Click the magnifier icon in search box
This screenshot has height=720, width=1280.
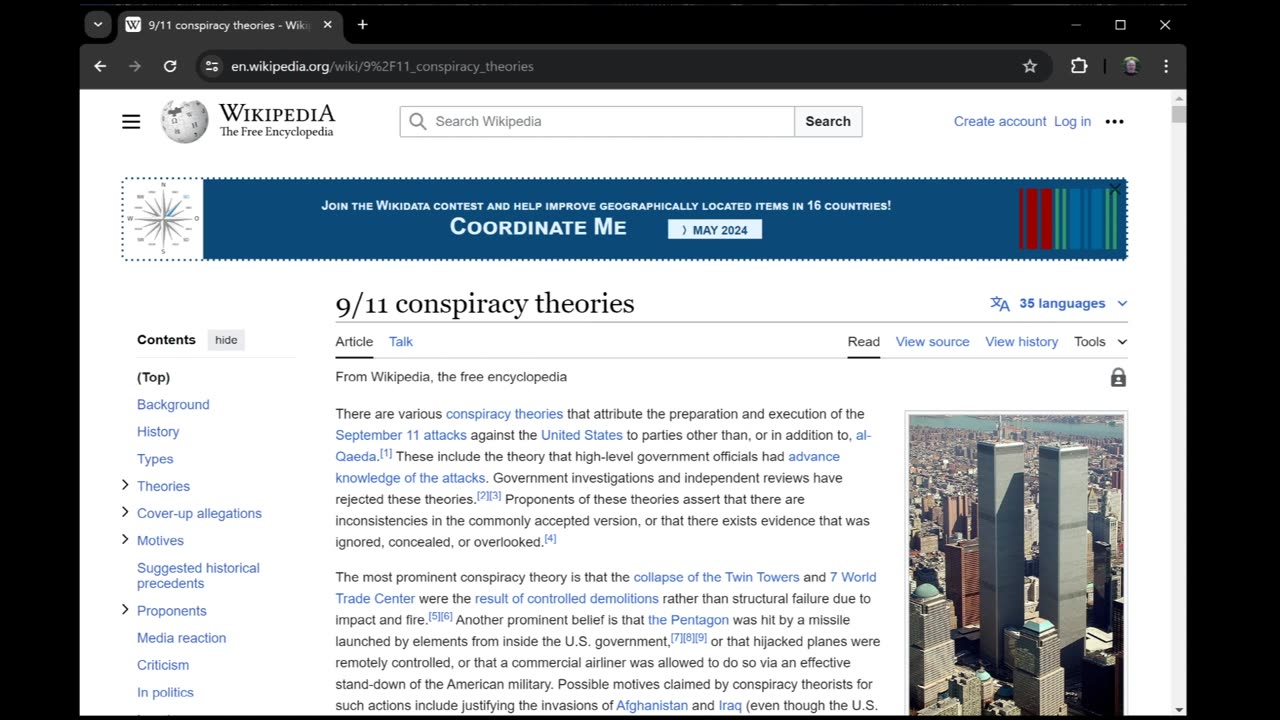(418, 121)
